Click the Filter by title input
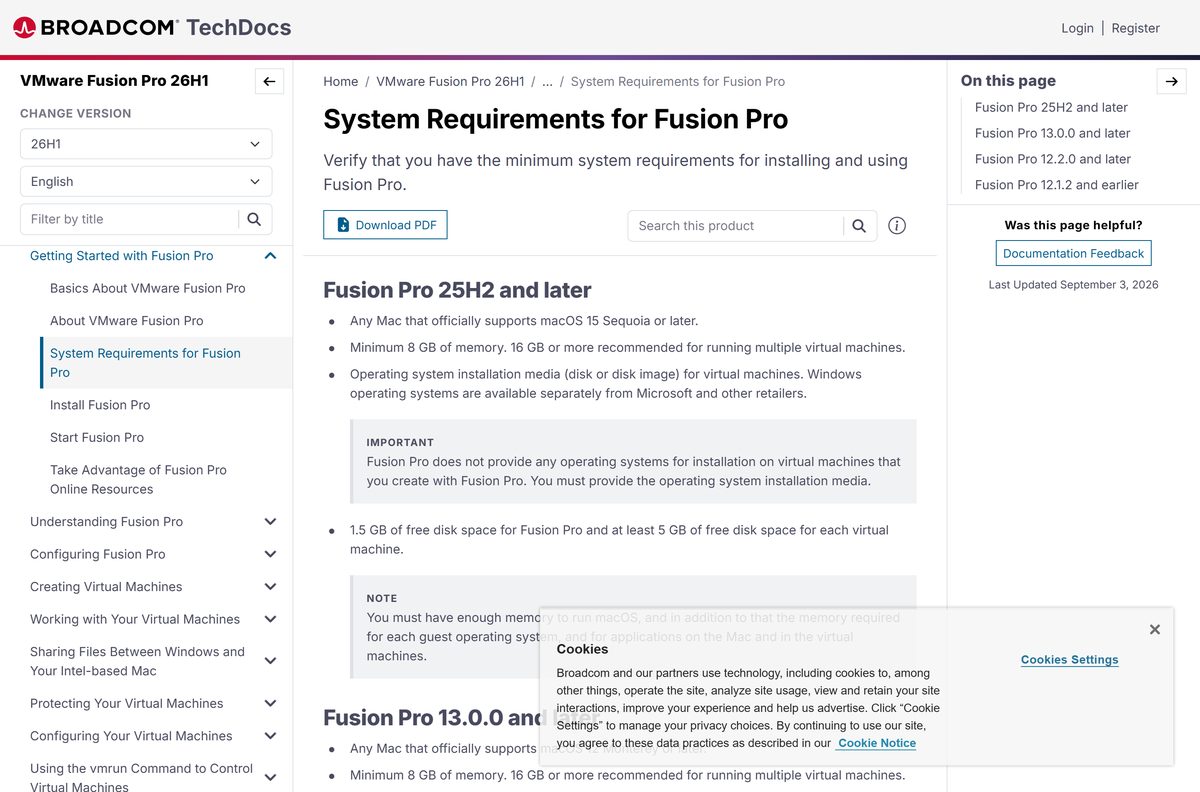Image resolution: width=1200 pixels, height=792 pixels. [x=130, y=219]
